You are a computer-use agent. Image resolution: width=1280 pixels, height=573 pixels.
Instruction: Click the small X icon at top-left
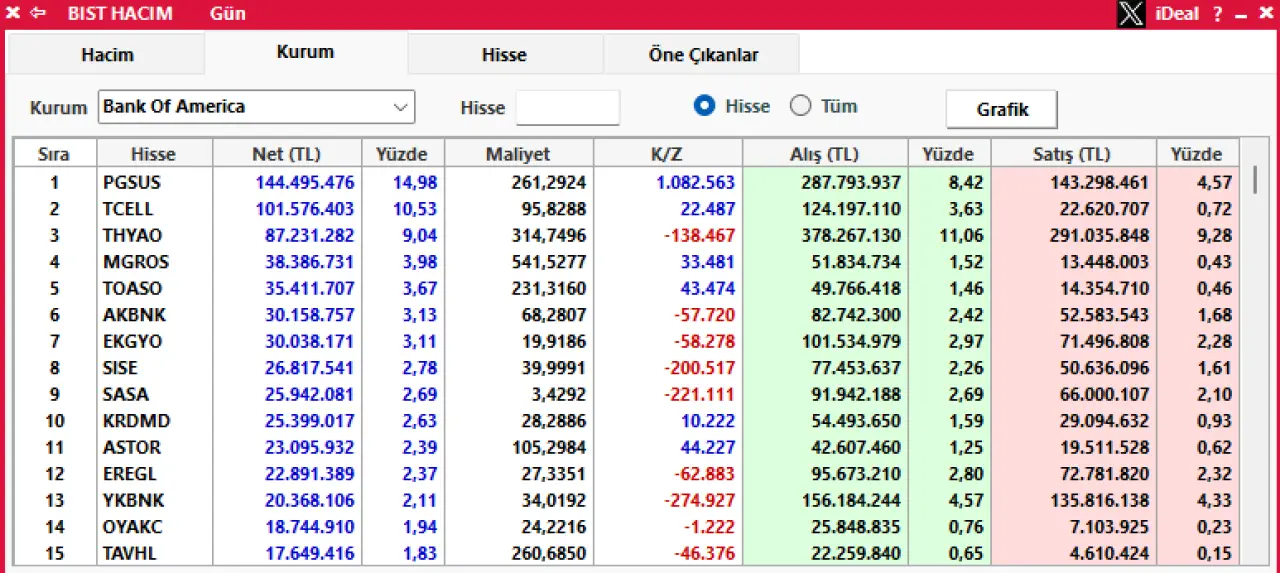(13, 13)
